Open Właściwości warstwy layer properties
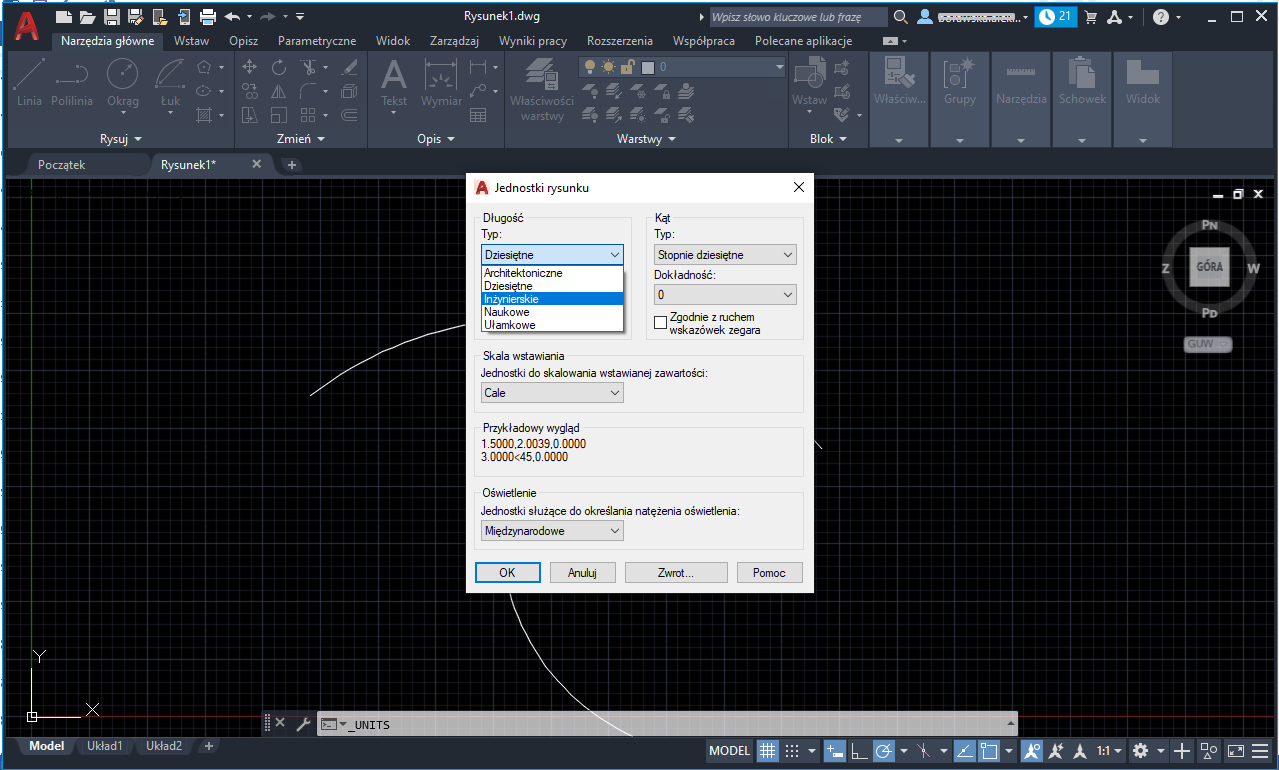The width and height of the screenshot is (1279, 770). tap(541, 90)
